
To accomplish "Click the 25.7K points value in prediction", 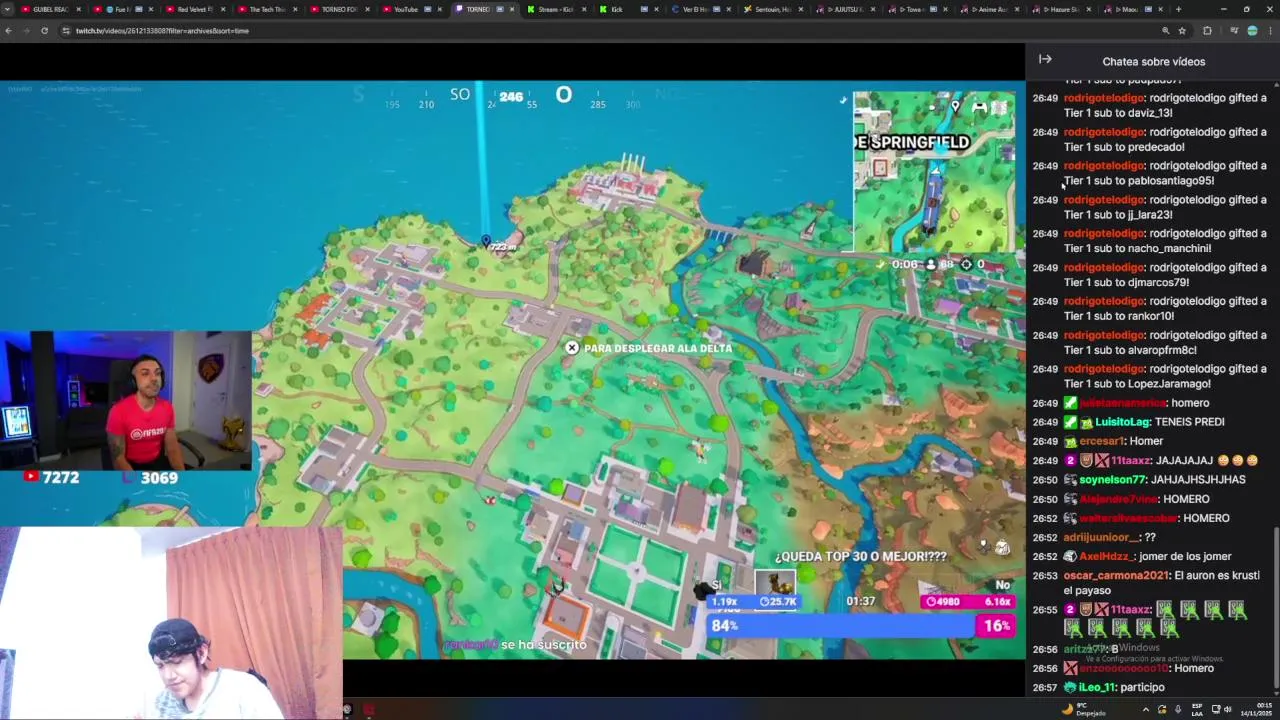I will [778, 602].
